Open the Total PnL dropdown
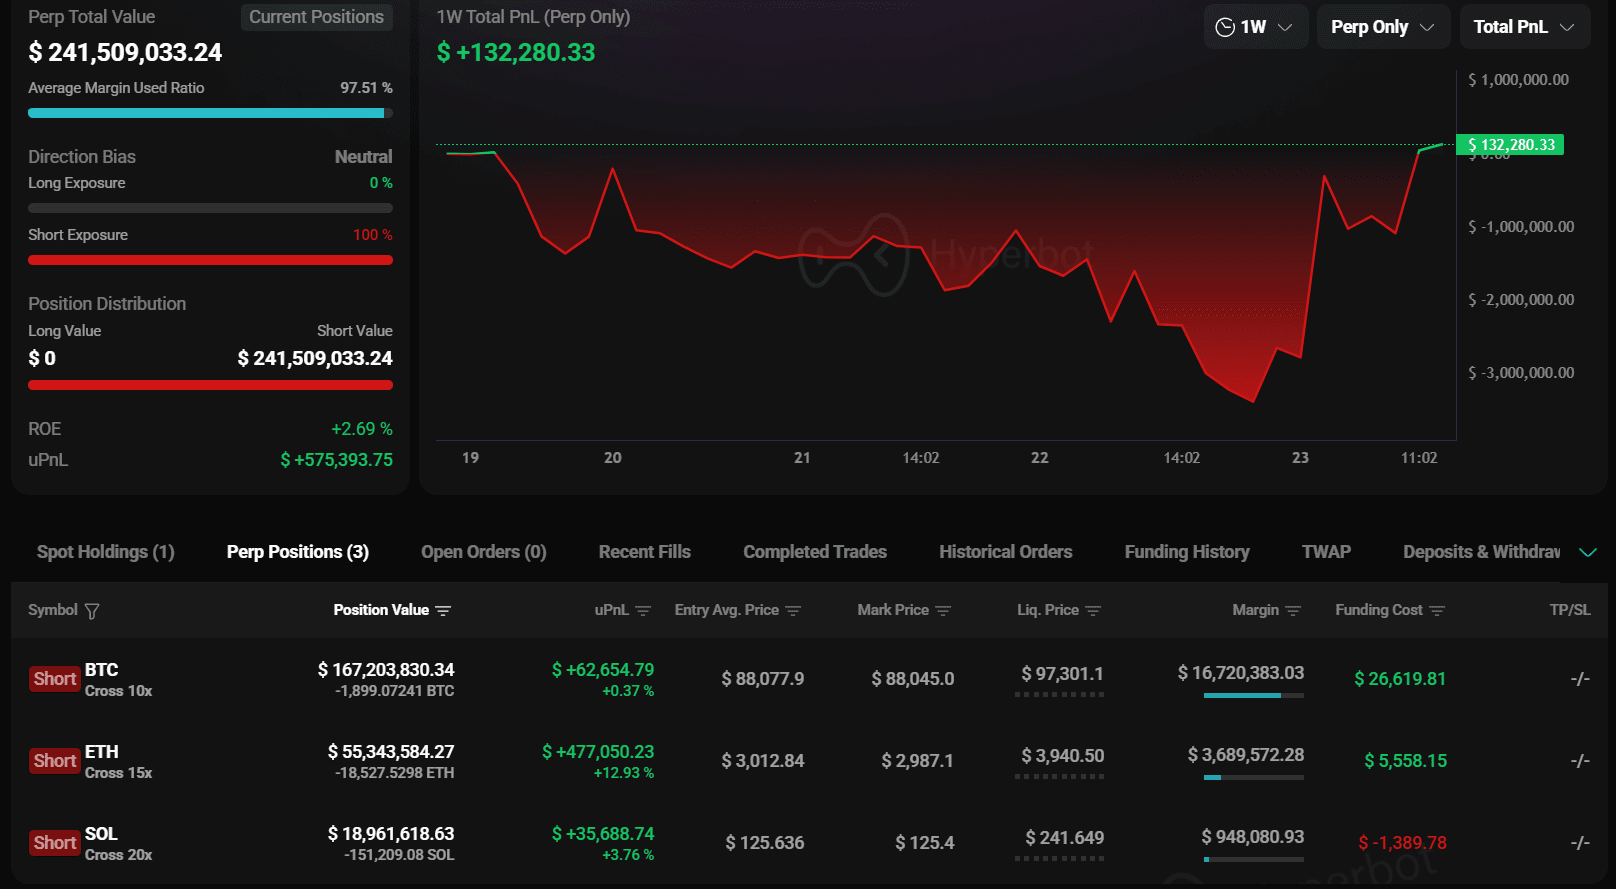The height and width of the screenshot is (889, 1616). point(1524,27)
